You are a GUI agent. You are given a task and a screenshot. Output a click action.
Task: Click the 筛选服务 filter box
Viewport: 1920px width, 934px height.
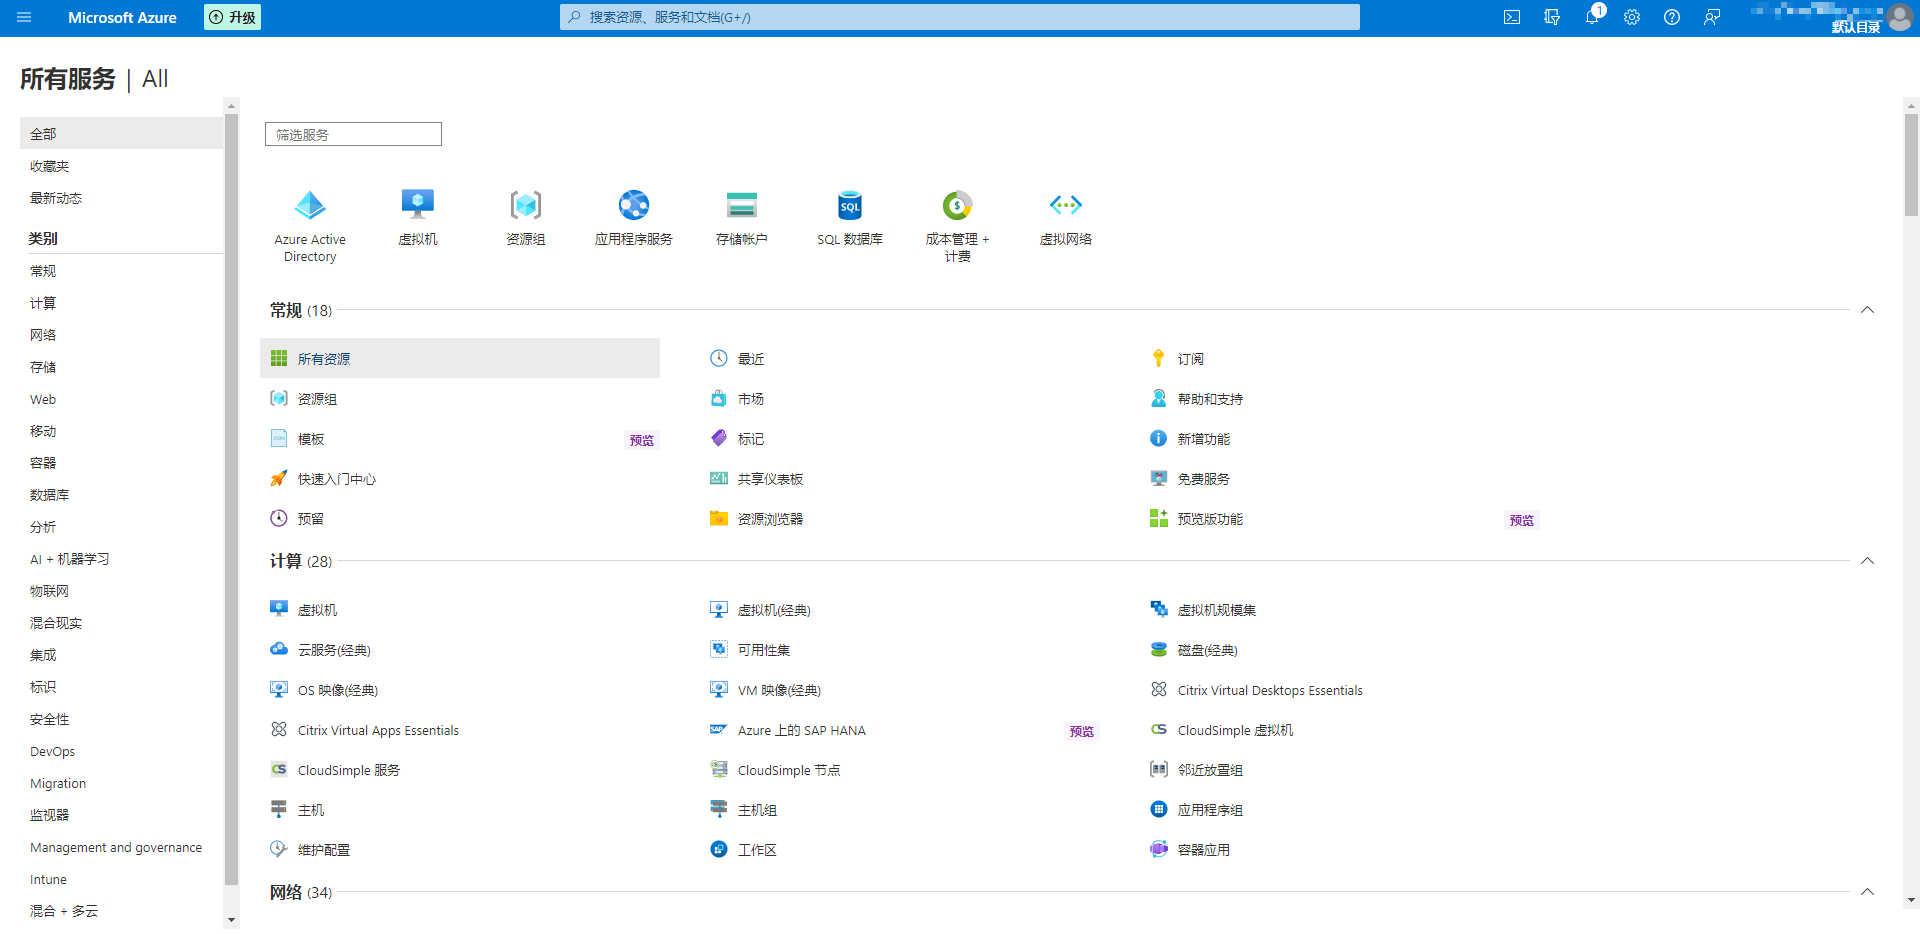point(353,134)
